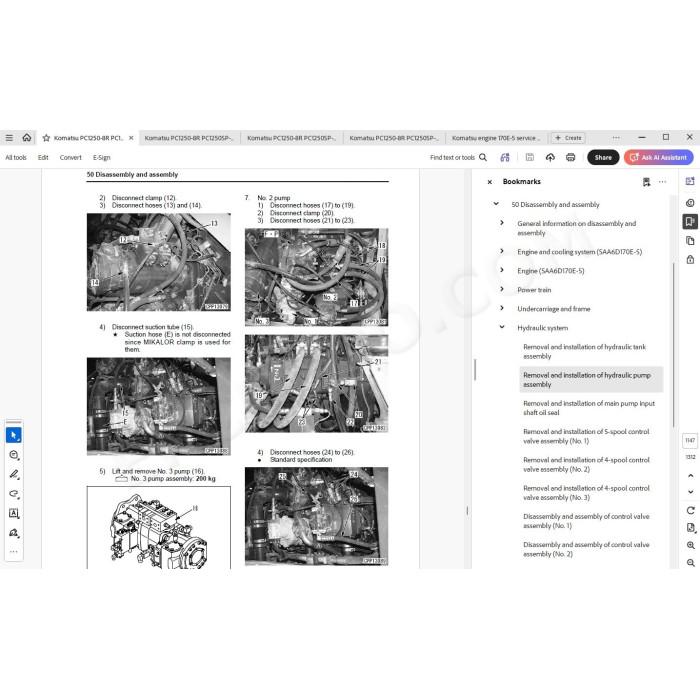
Task: Add a new bookmark icon
Action: (x=646, y=182)
